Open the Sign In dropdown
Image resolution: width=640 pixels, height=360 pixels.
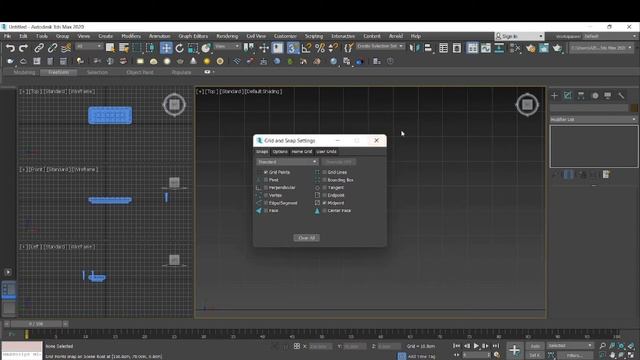click(x=519, y=36)
